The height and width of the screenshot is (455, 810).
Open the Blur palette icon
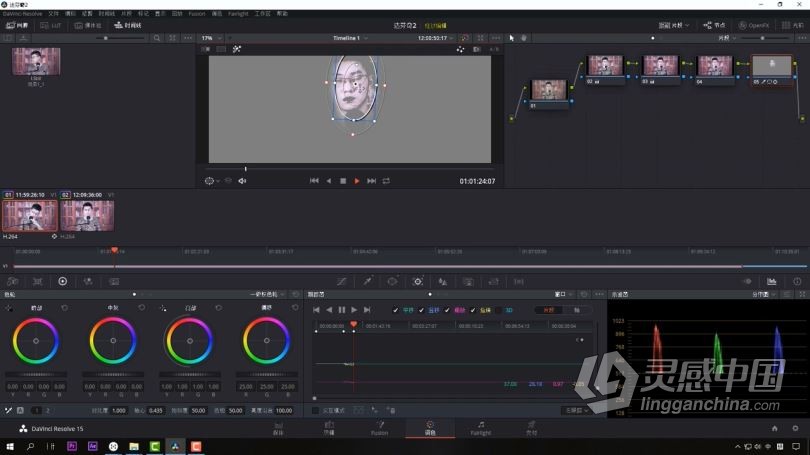point(443,281)
